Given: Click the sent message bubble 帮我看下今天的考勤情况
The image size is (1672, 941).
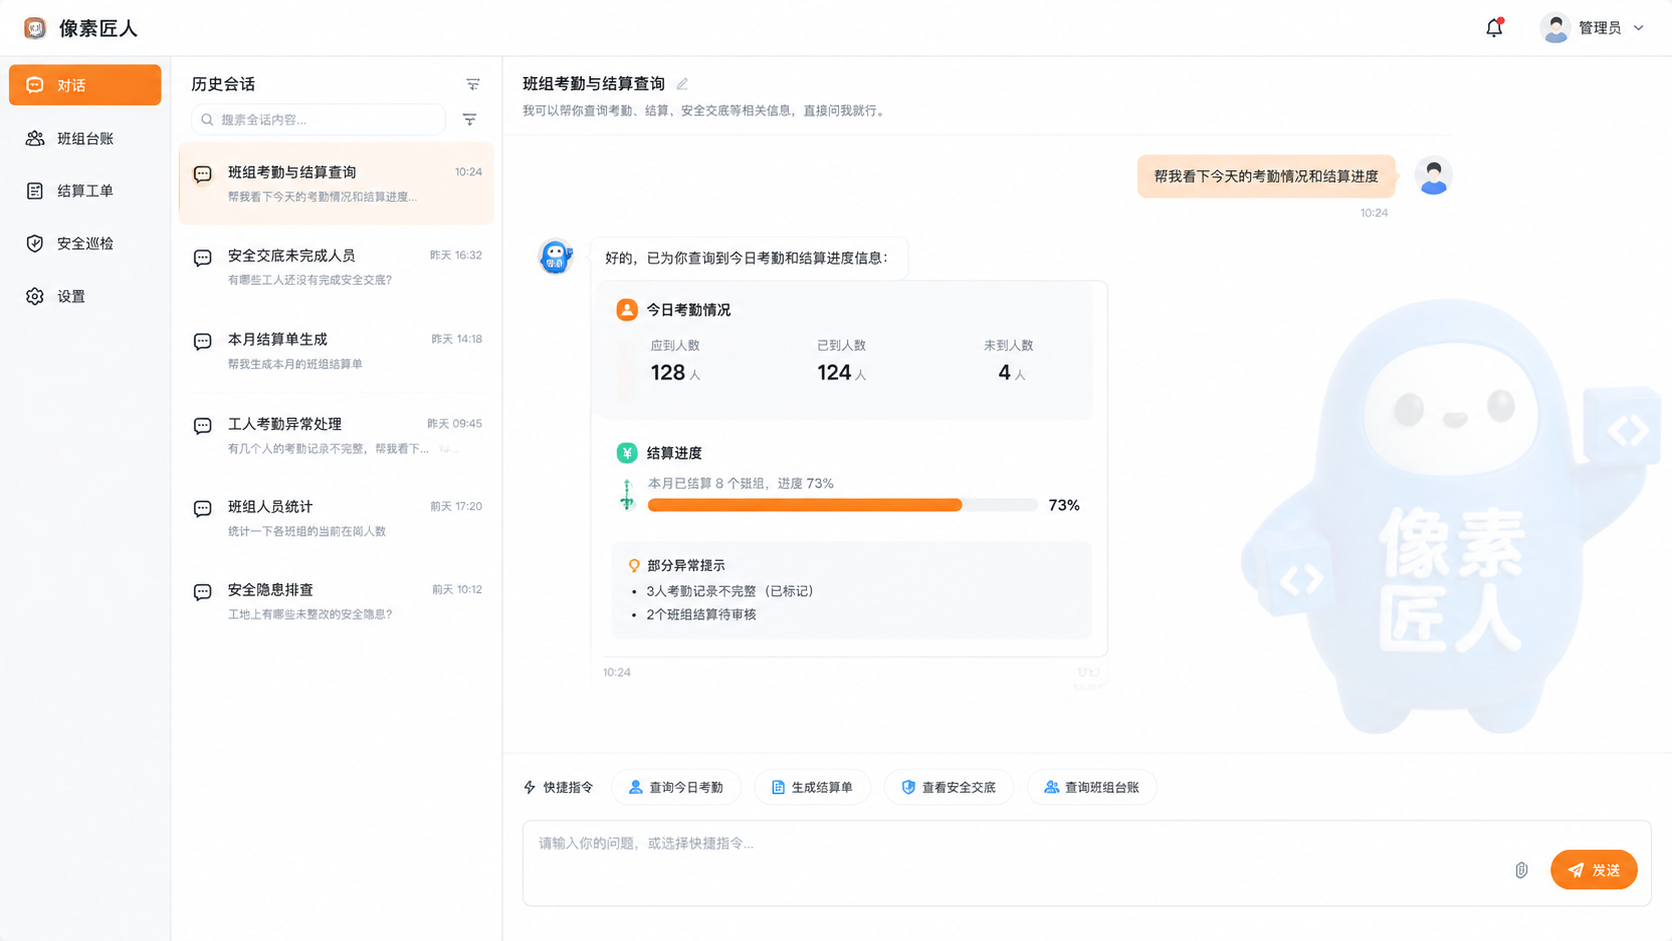Looking at the screenshot, I should 1266,176.
